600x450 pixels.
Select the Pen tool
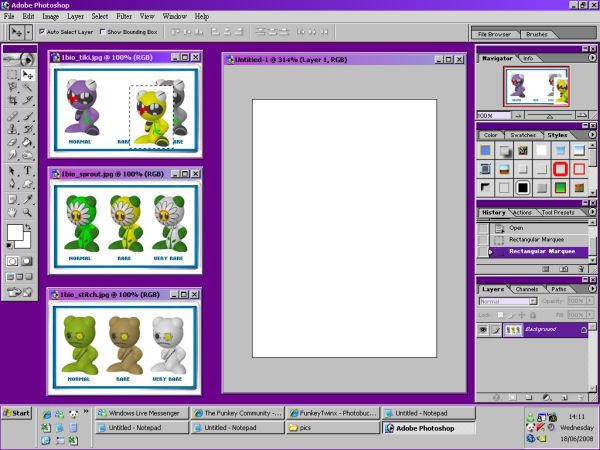tap(13, 184)
